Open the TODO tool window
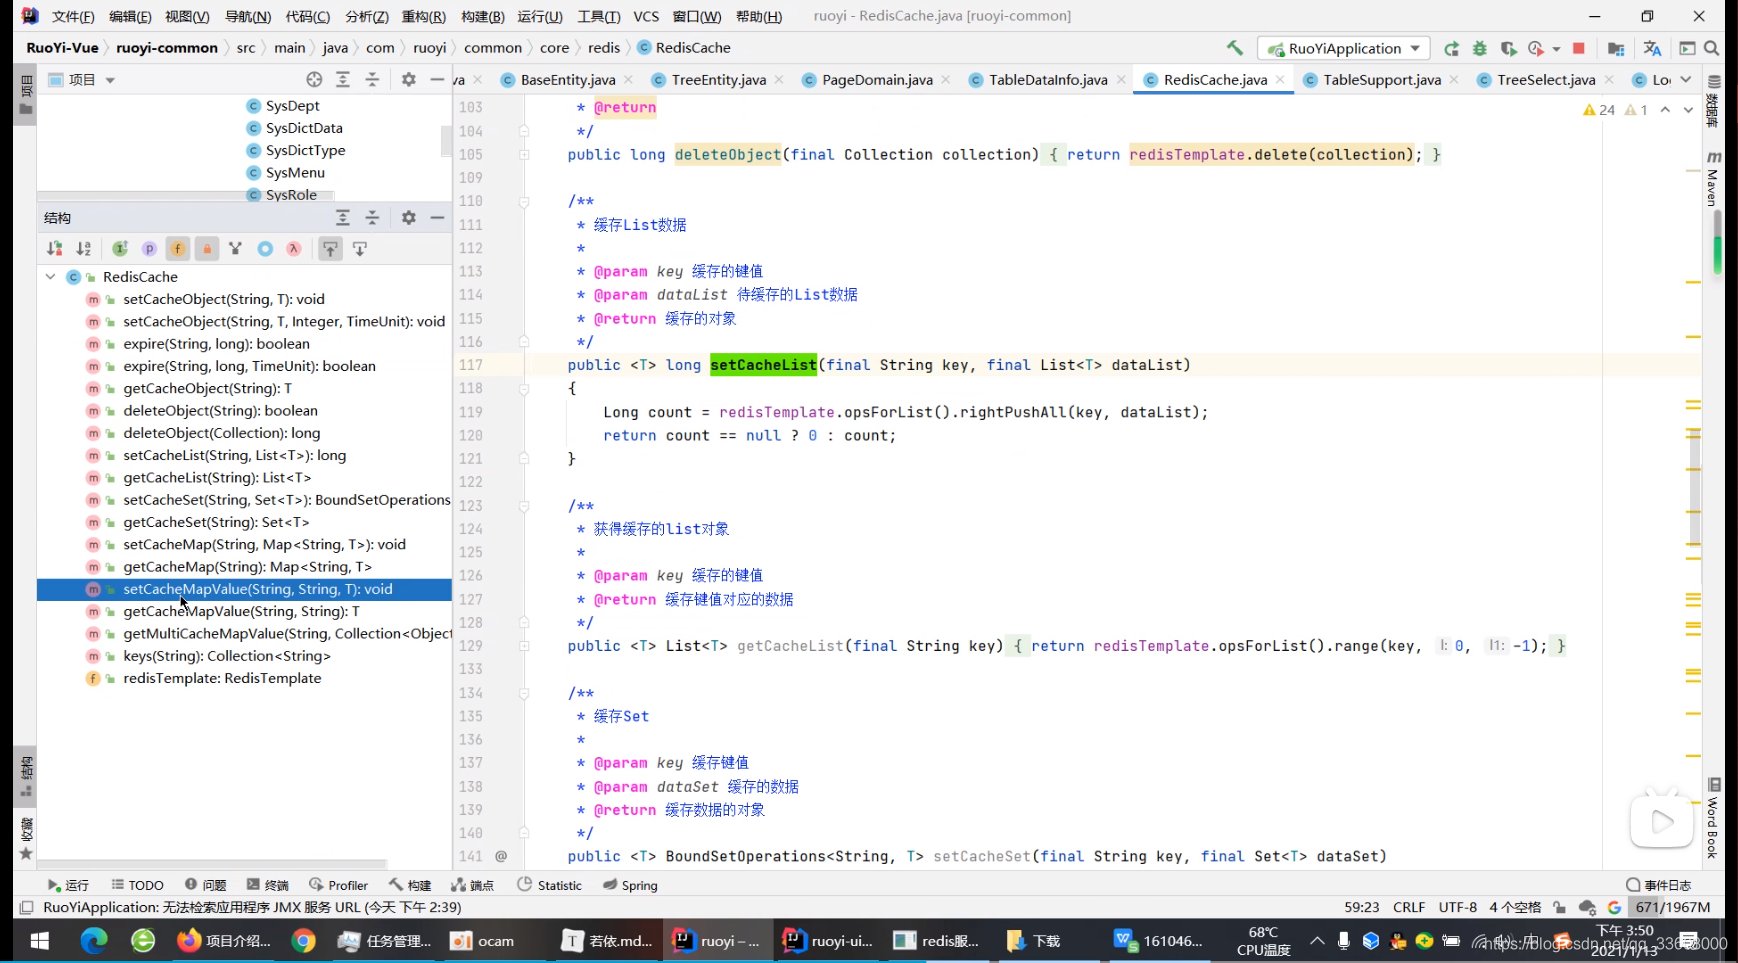This screenshot has width=1738, height=963. pos(137,885)
